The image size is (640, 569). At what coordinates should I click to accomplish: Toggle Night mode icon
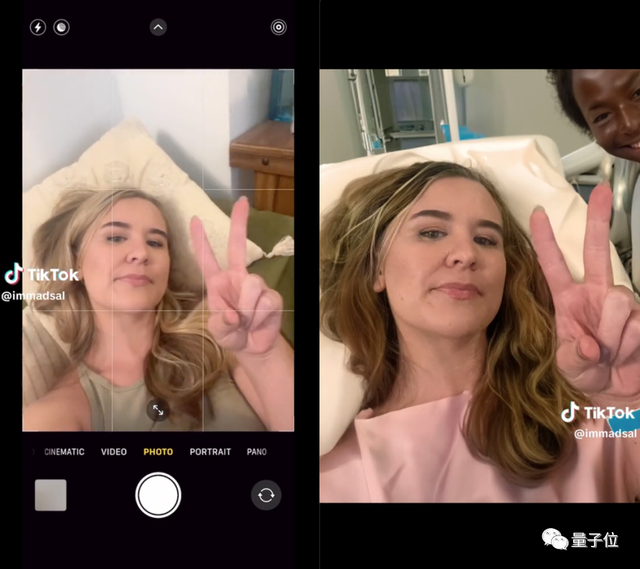coord(61,28)
